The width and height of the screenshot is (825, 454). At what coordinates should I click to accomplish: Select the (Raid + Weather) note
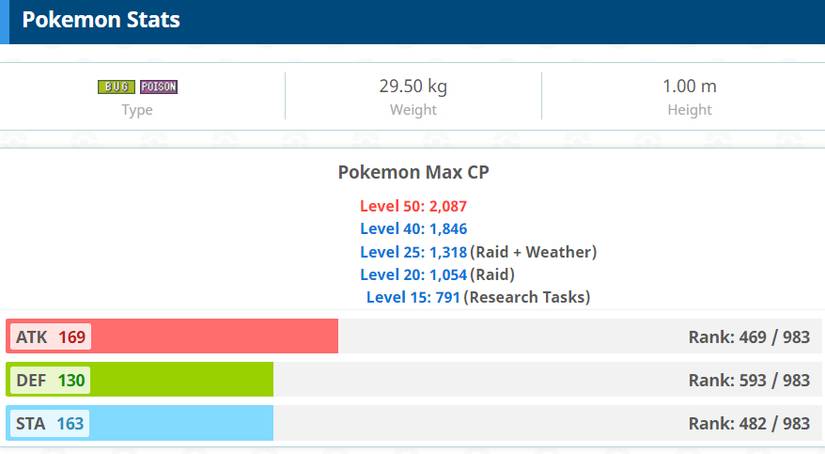point(534,252)
